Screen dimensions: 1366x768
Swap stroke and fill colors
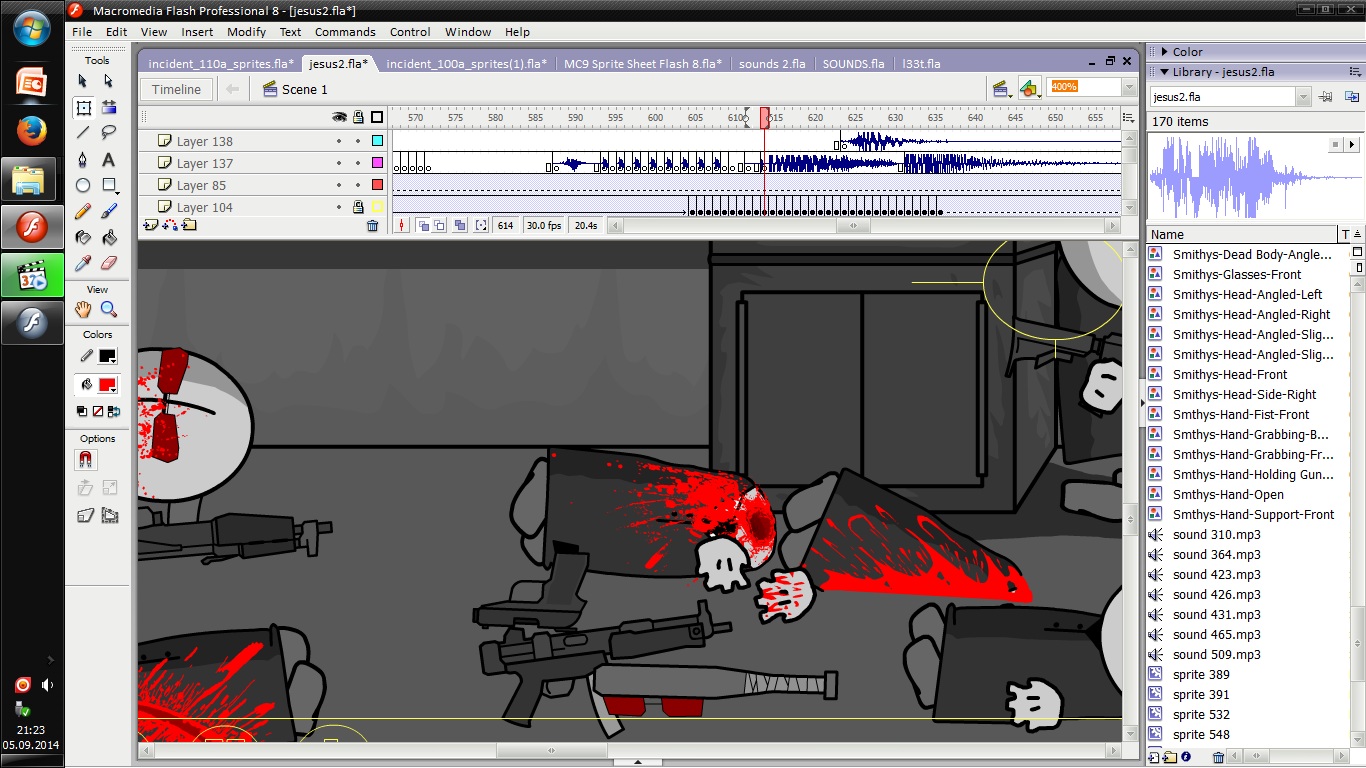coord(113,411)
